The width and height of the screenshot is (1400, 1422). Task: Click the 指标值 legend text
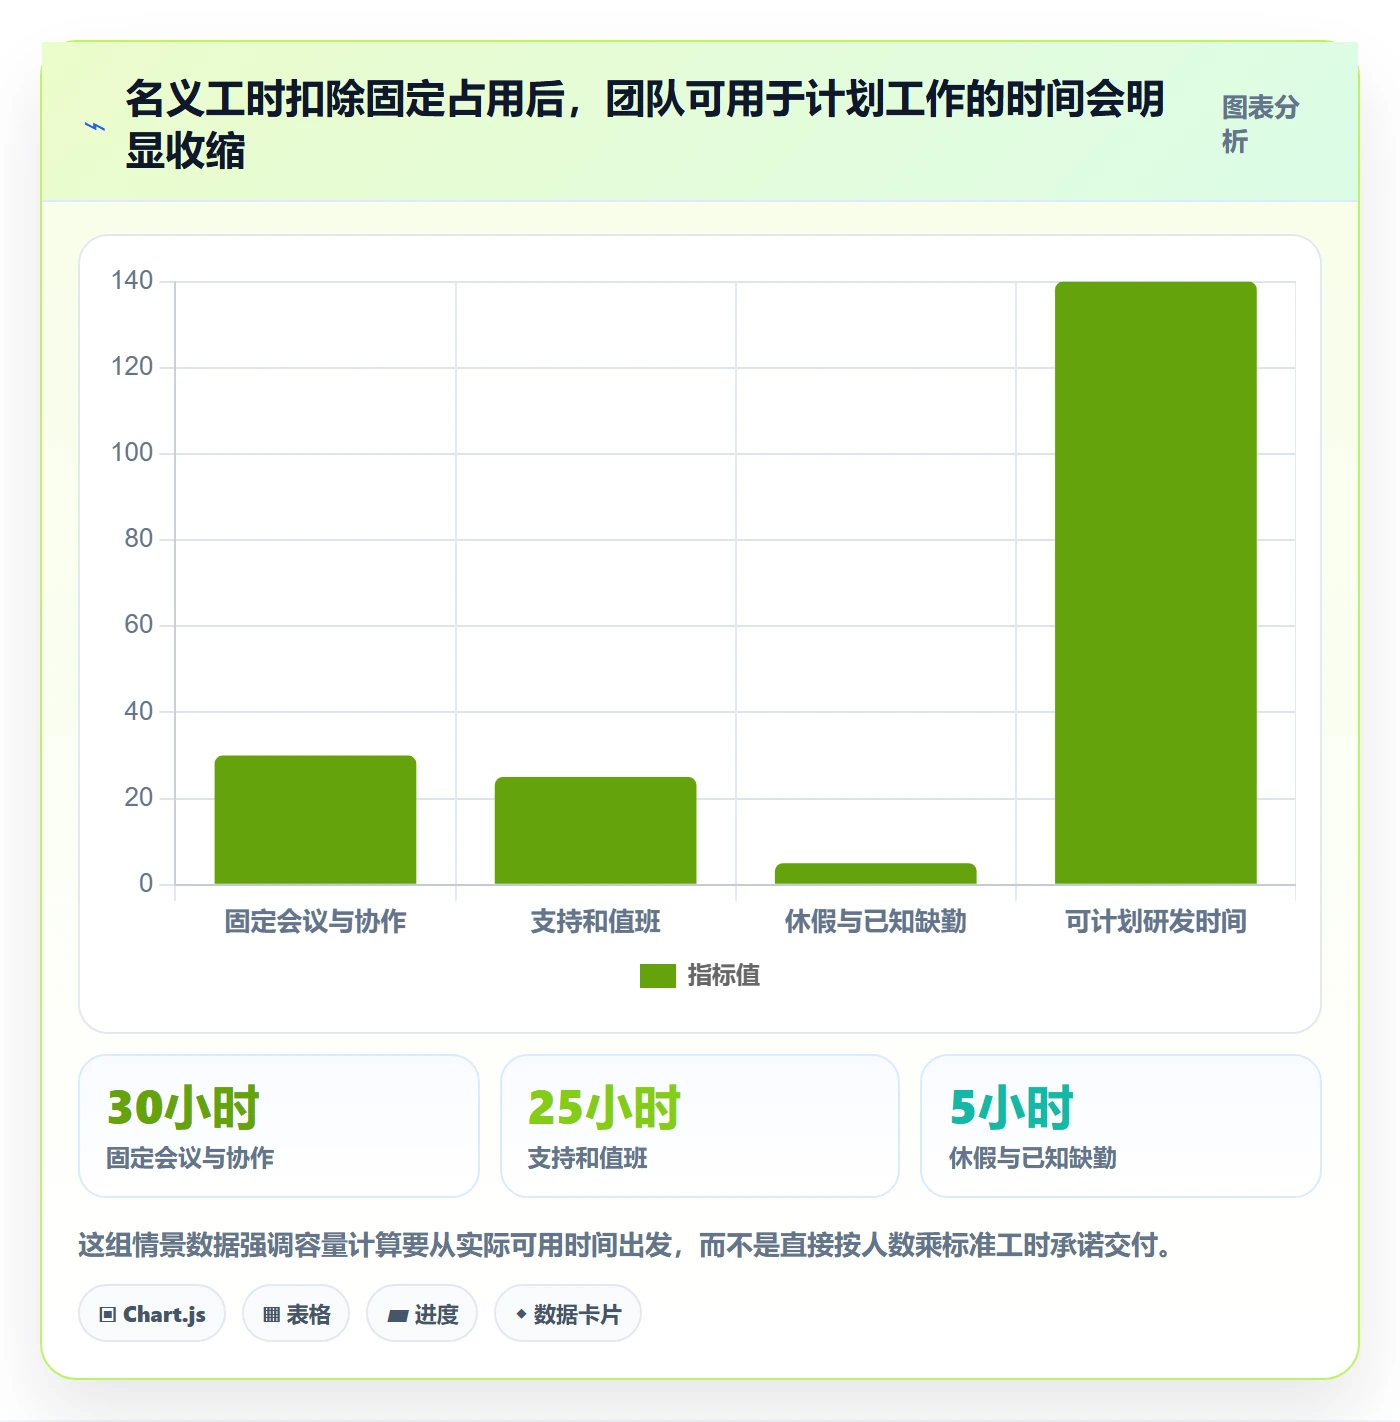coord(723,976)
